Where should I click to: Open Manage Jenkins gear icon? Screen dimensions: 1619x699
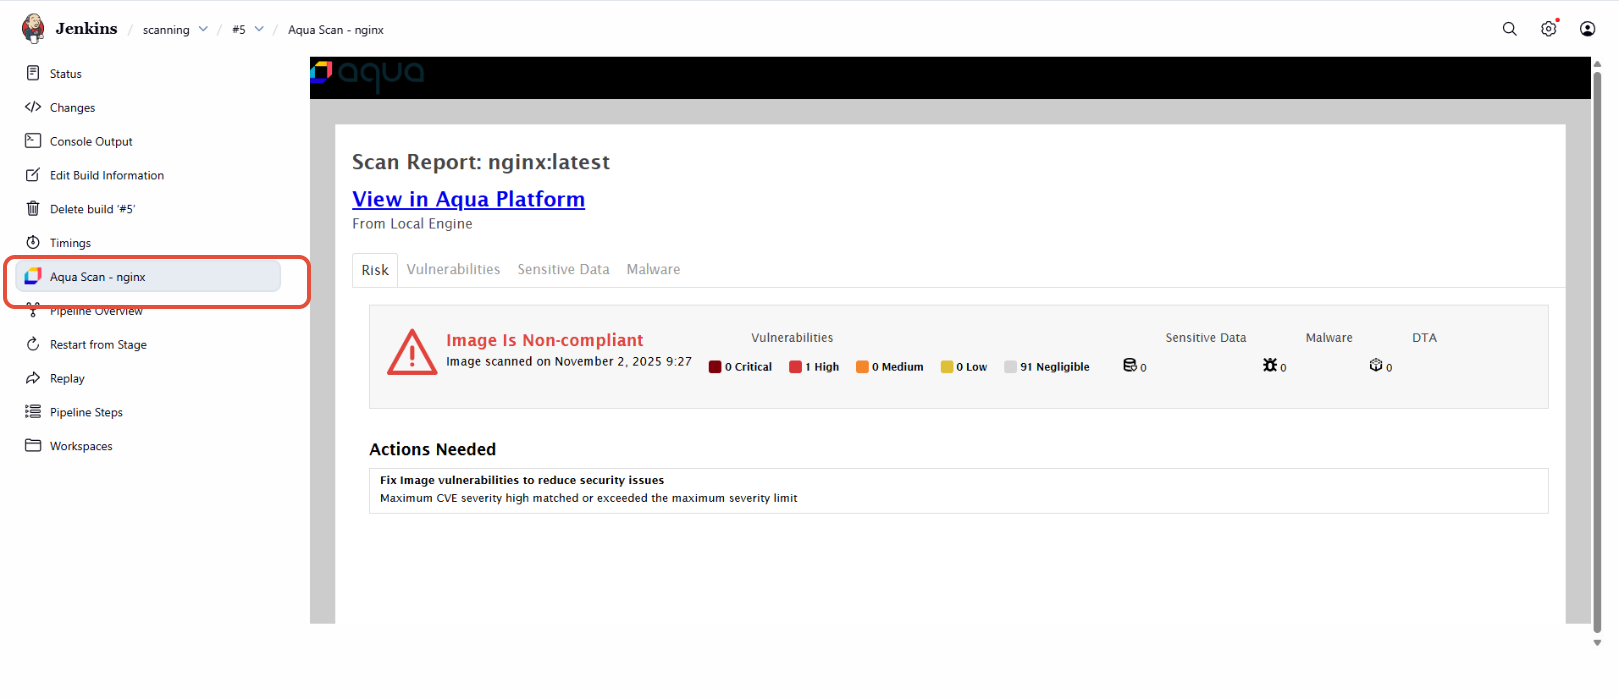pyautogui.click(x=1549, y=29)
